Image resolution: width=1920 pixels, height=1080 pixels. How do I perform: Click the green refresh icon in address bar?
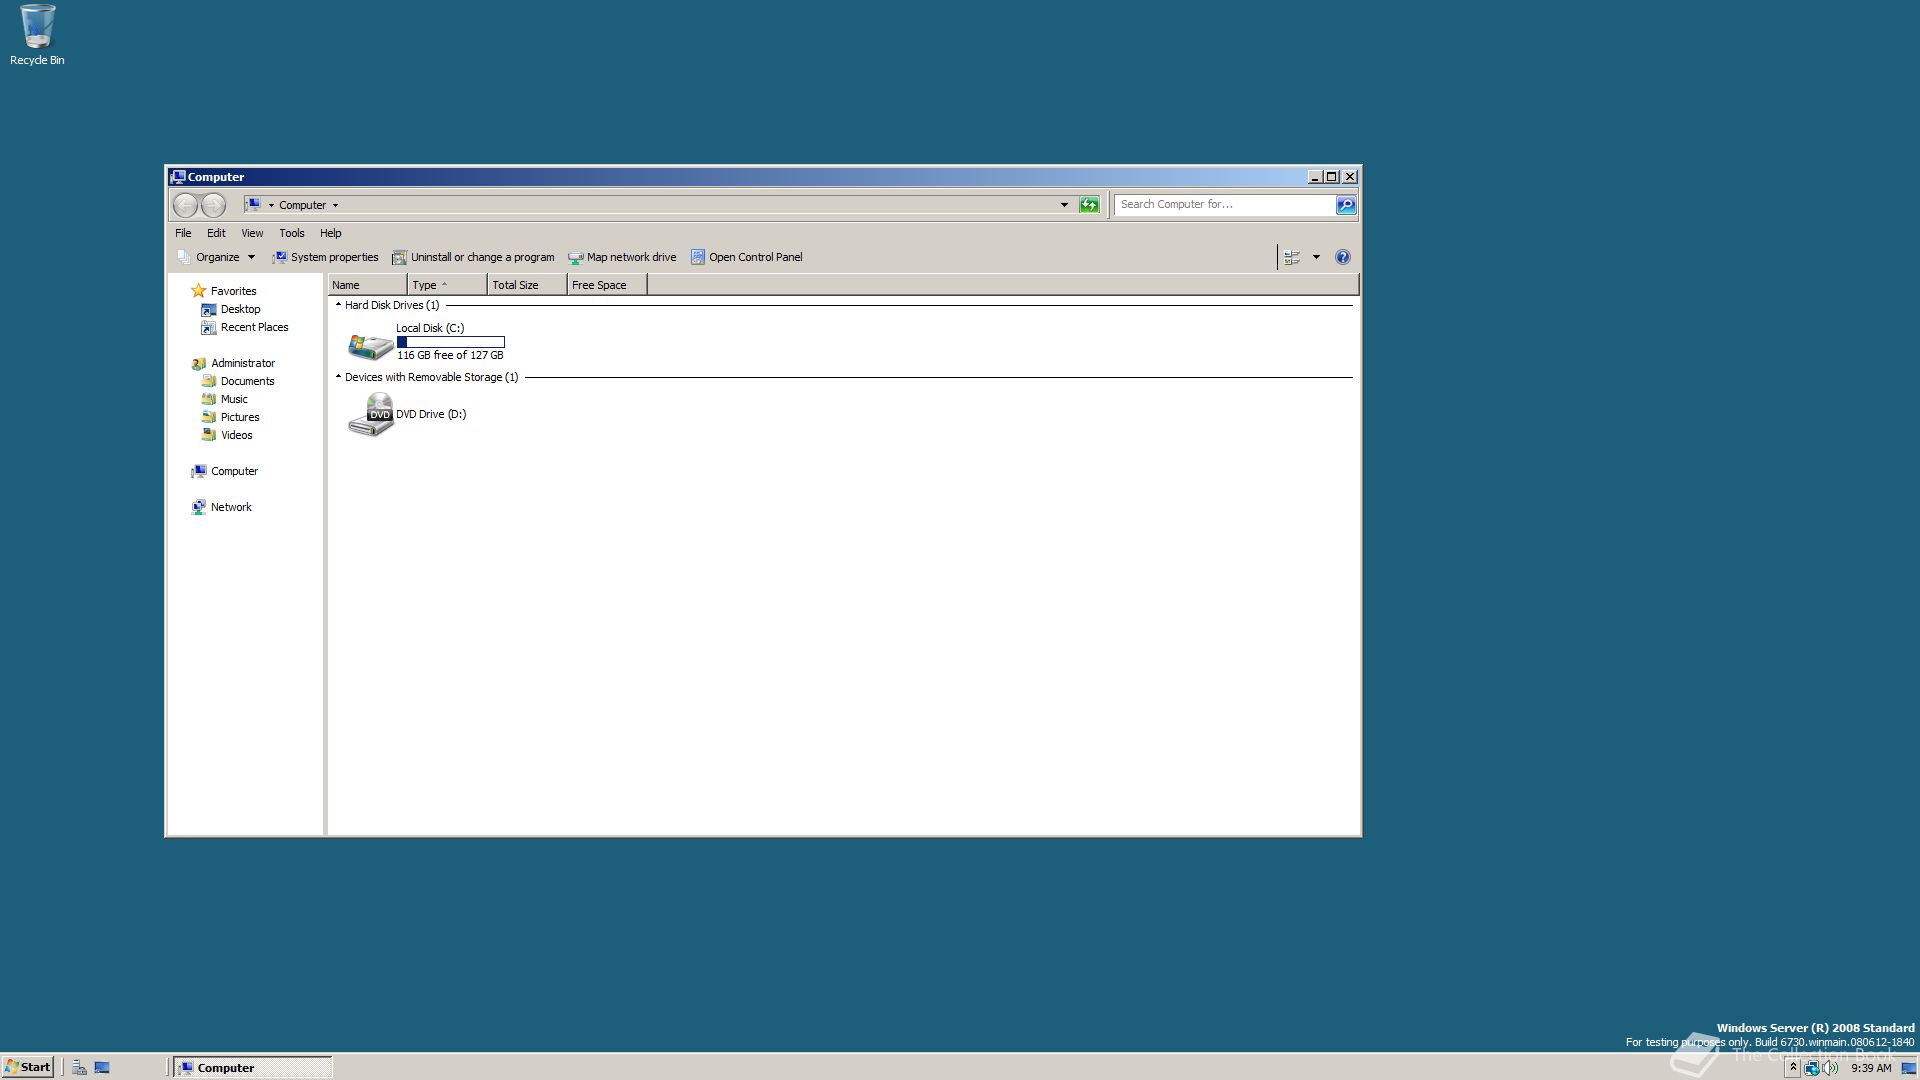[x=1089, y=205]
